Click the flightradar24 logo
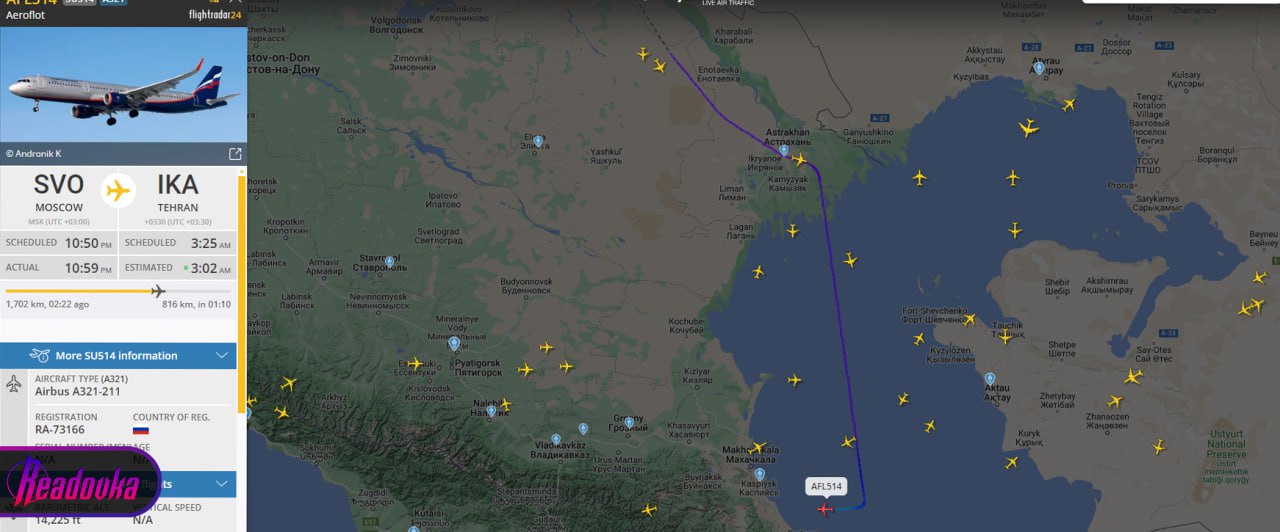 pyautogui.click(x=215, y=15)
